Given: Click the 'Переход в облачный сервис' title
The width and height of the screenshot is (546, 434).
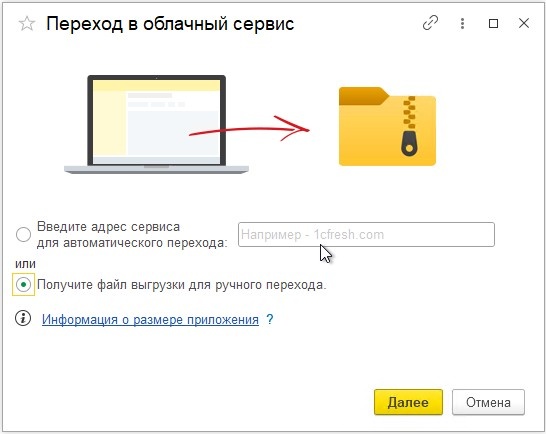Looking at the screenshot, I should click(x=170, y=24).
